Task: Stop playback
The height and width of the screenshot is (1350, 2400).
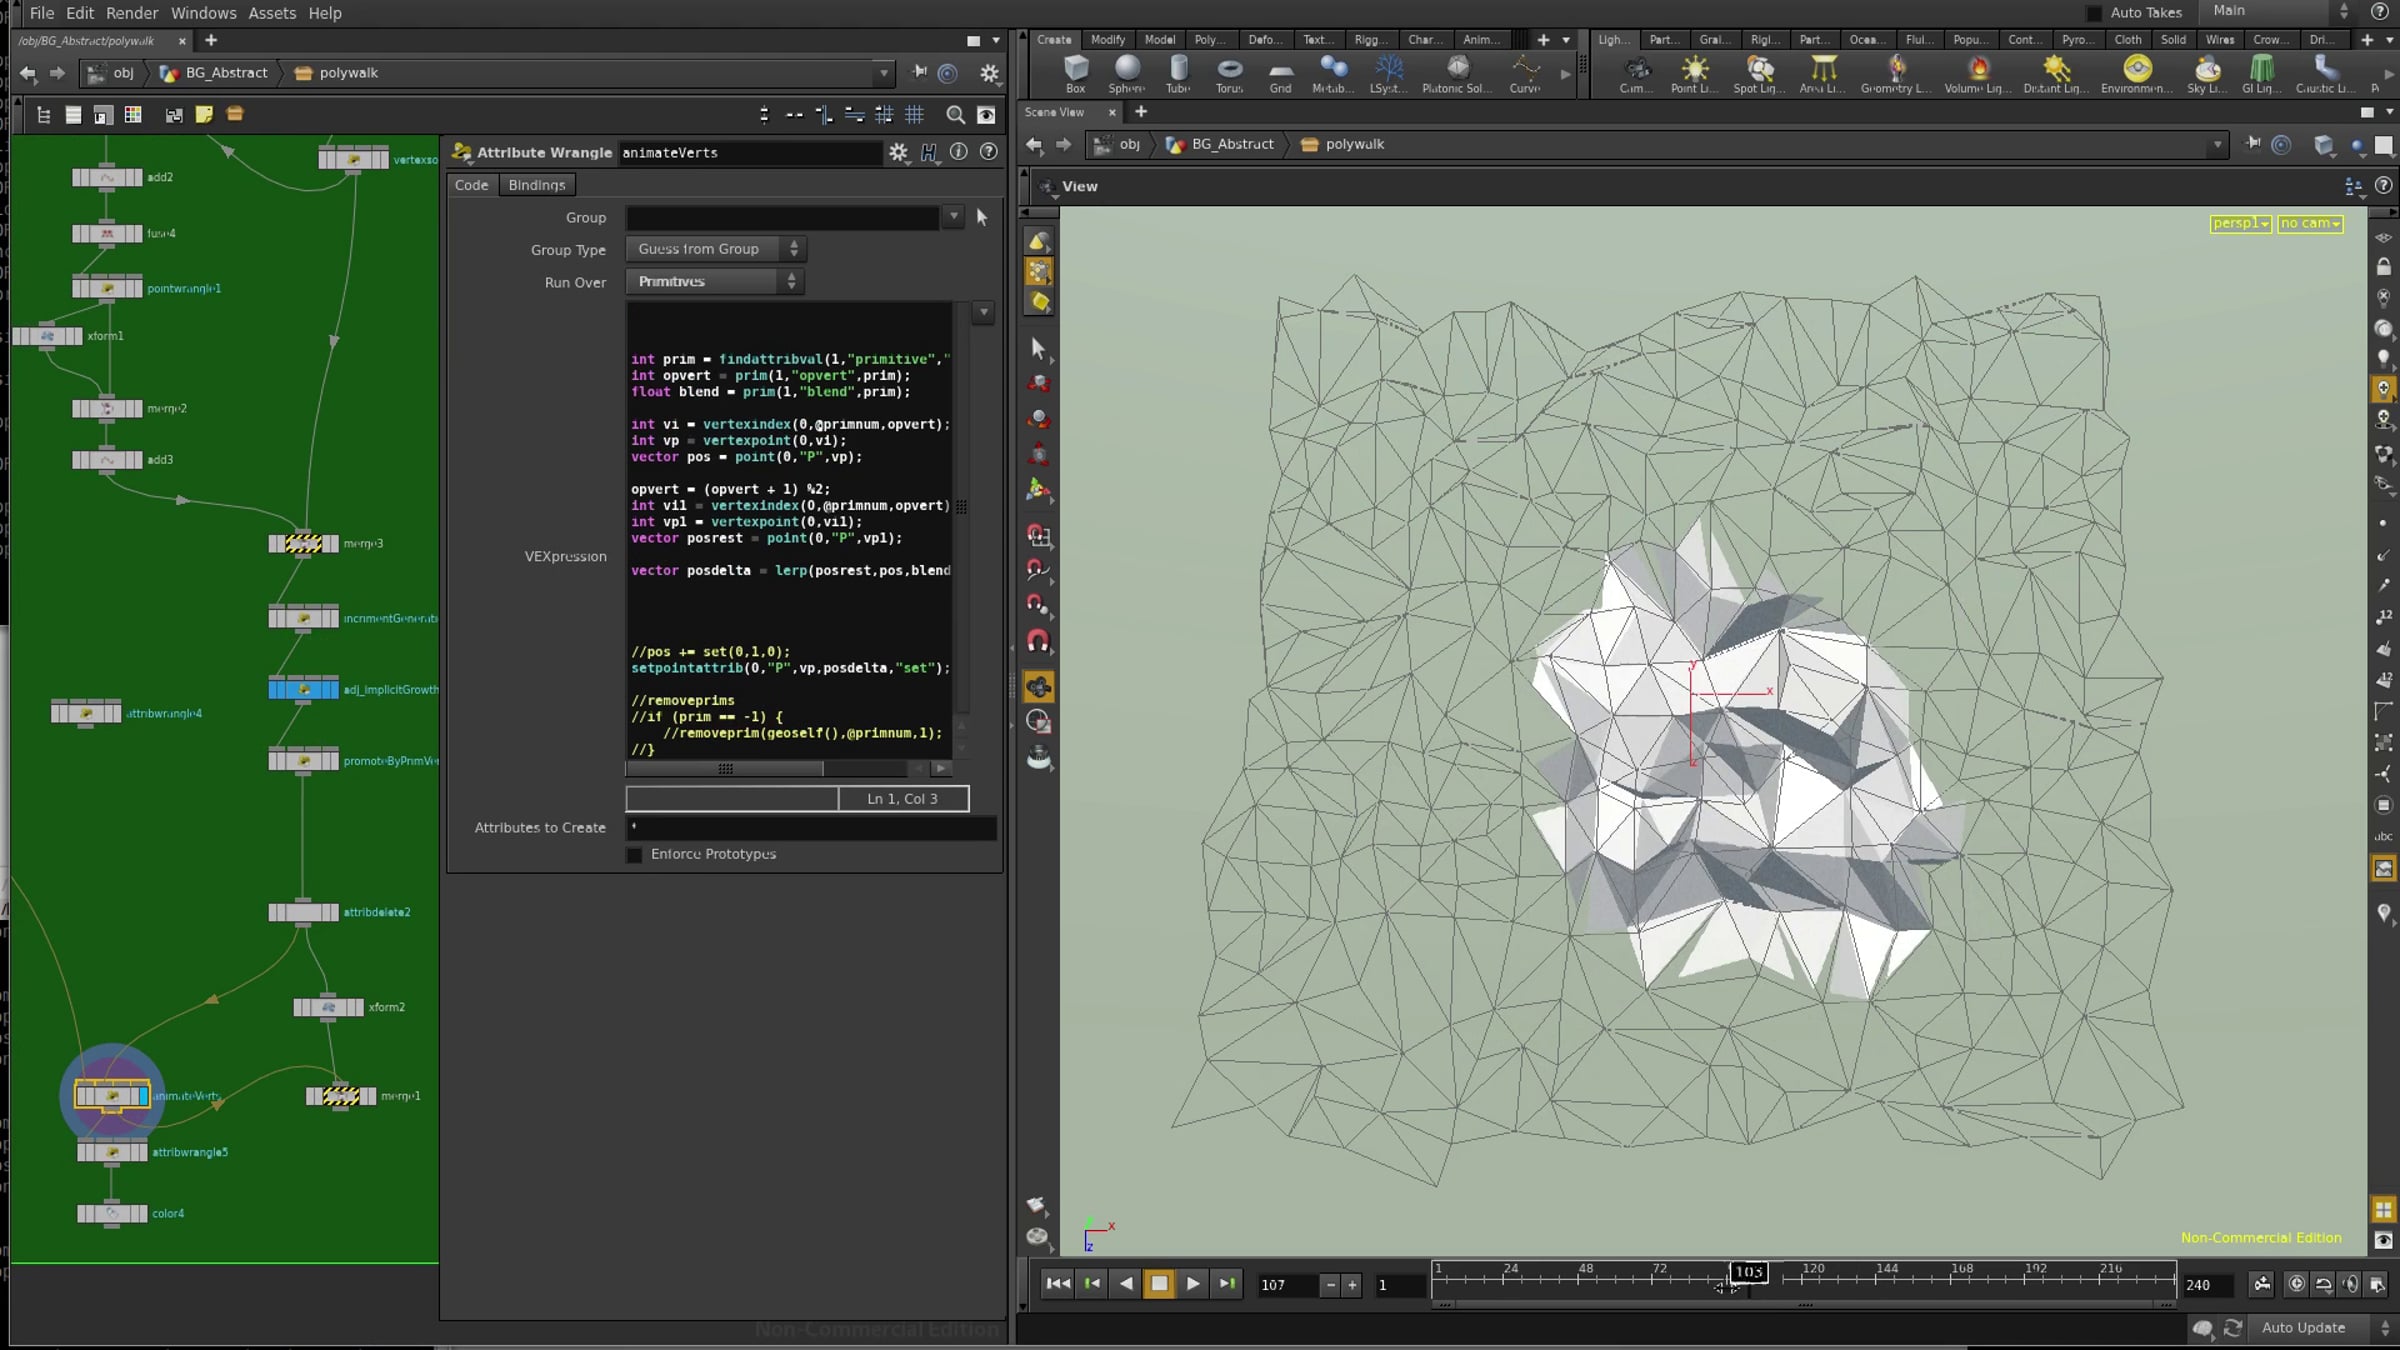Action: [x=1159, y=1284]
